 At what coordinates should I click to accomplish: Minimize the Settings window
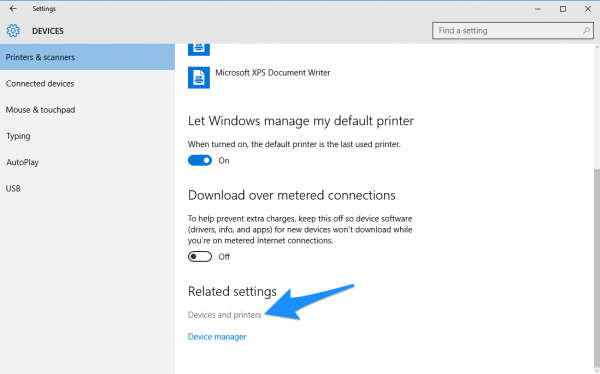tap(538, 9)
